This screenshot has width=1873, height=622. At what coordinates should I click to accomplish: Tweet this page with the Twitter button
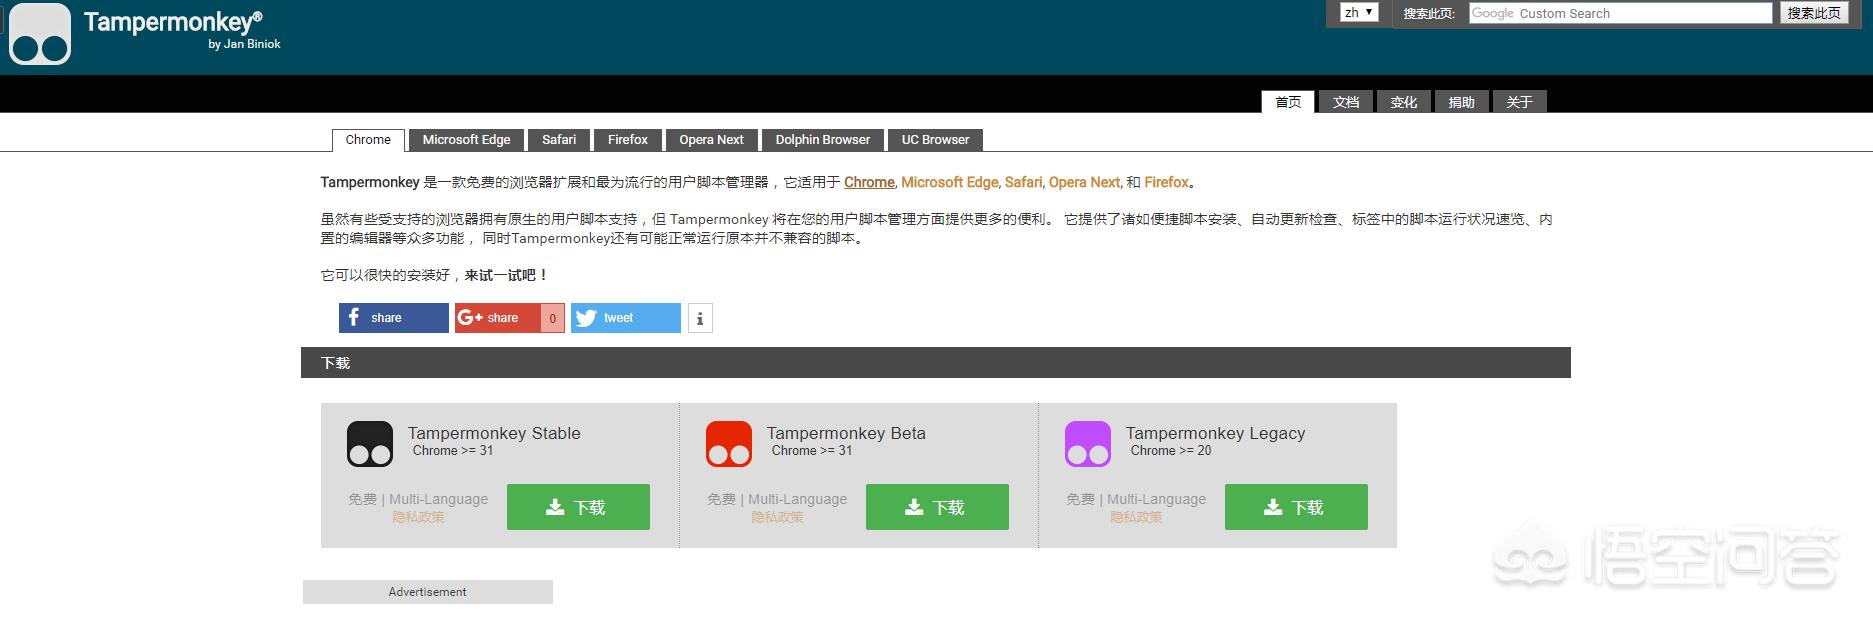625,318
